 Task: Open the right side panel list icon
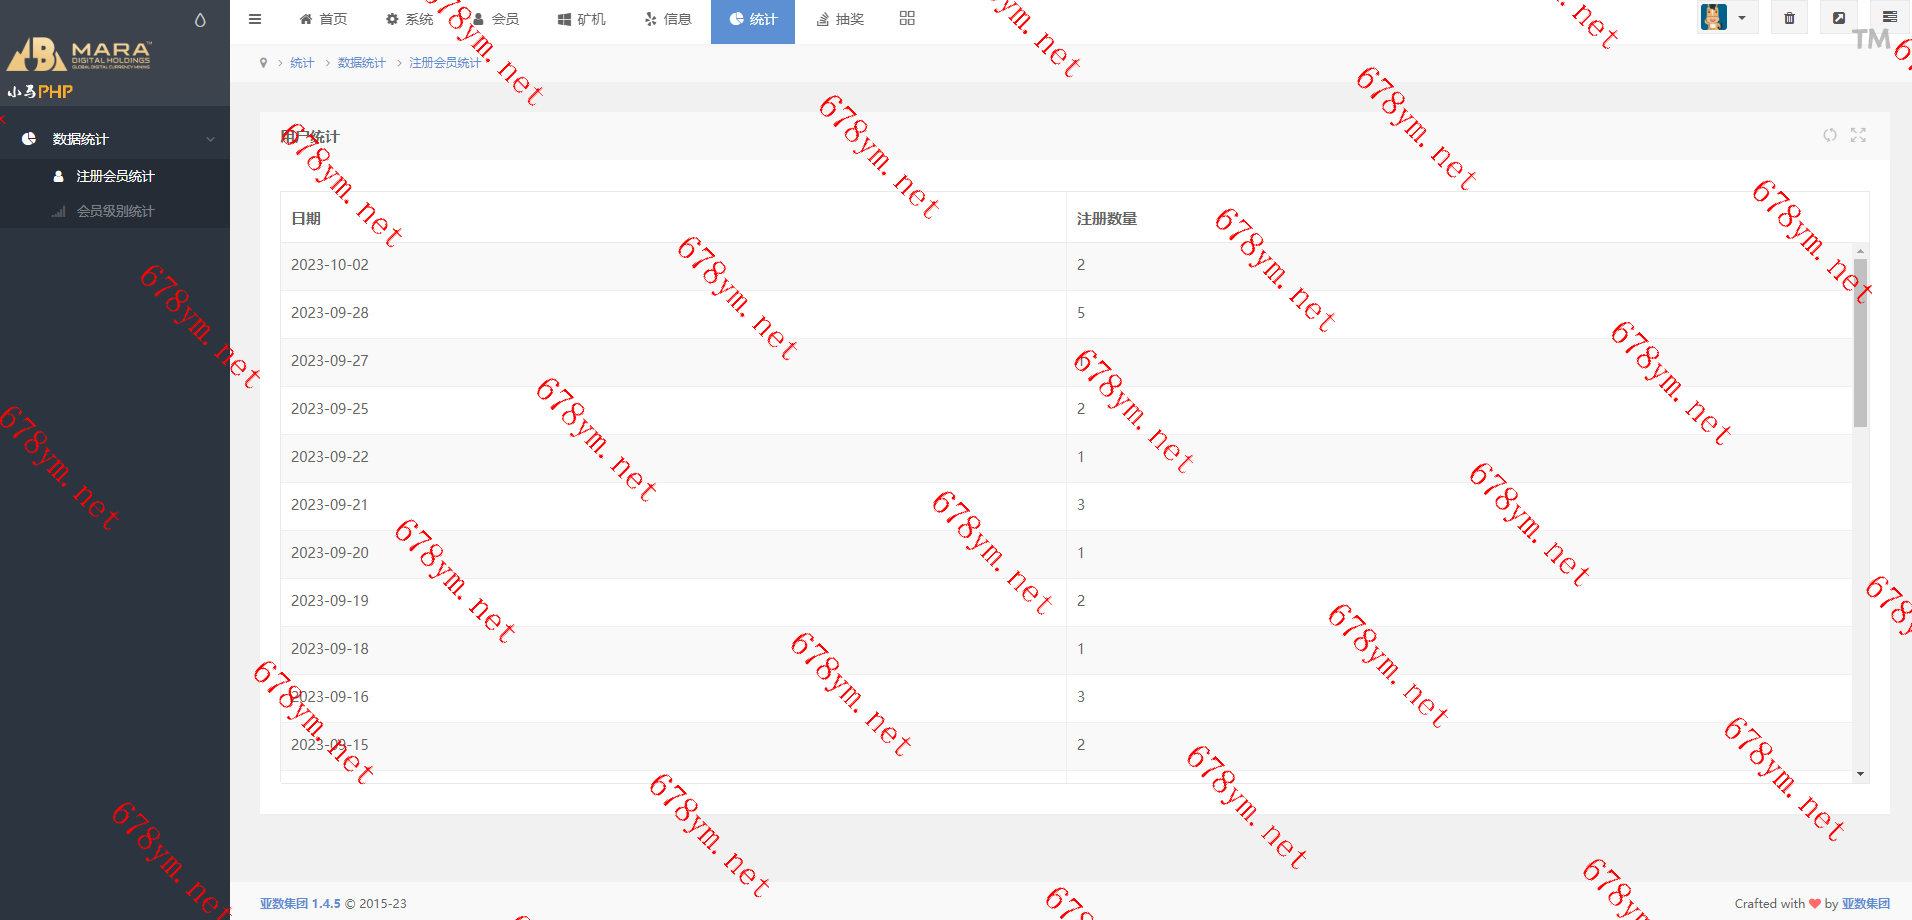pyautogui.click(x=1889, y=18)
